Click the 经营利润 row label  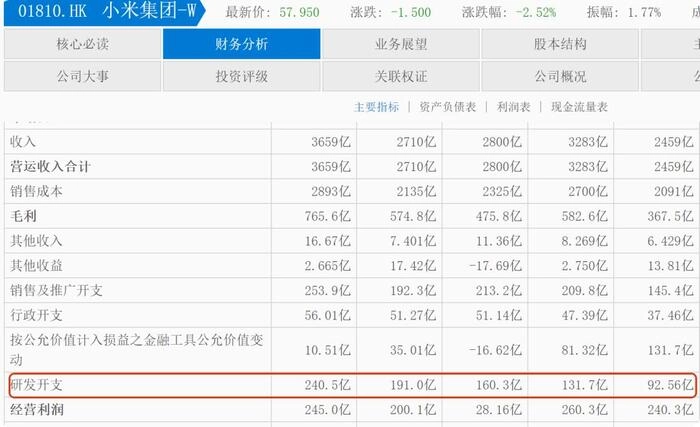[37, 410]
